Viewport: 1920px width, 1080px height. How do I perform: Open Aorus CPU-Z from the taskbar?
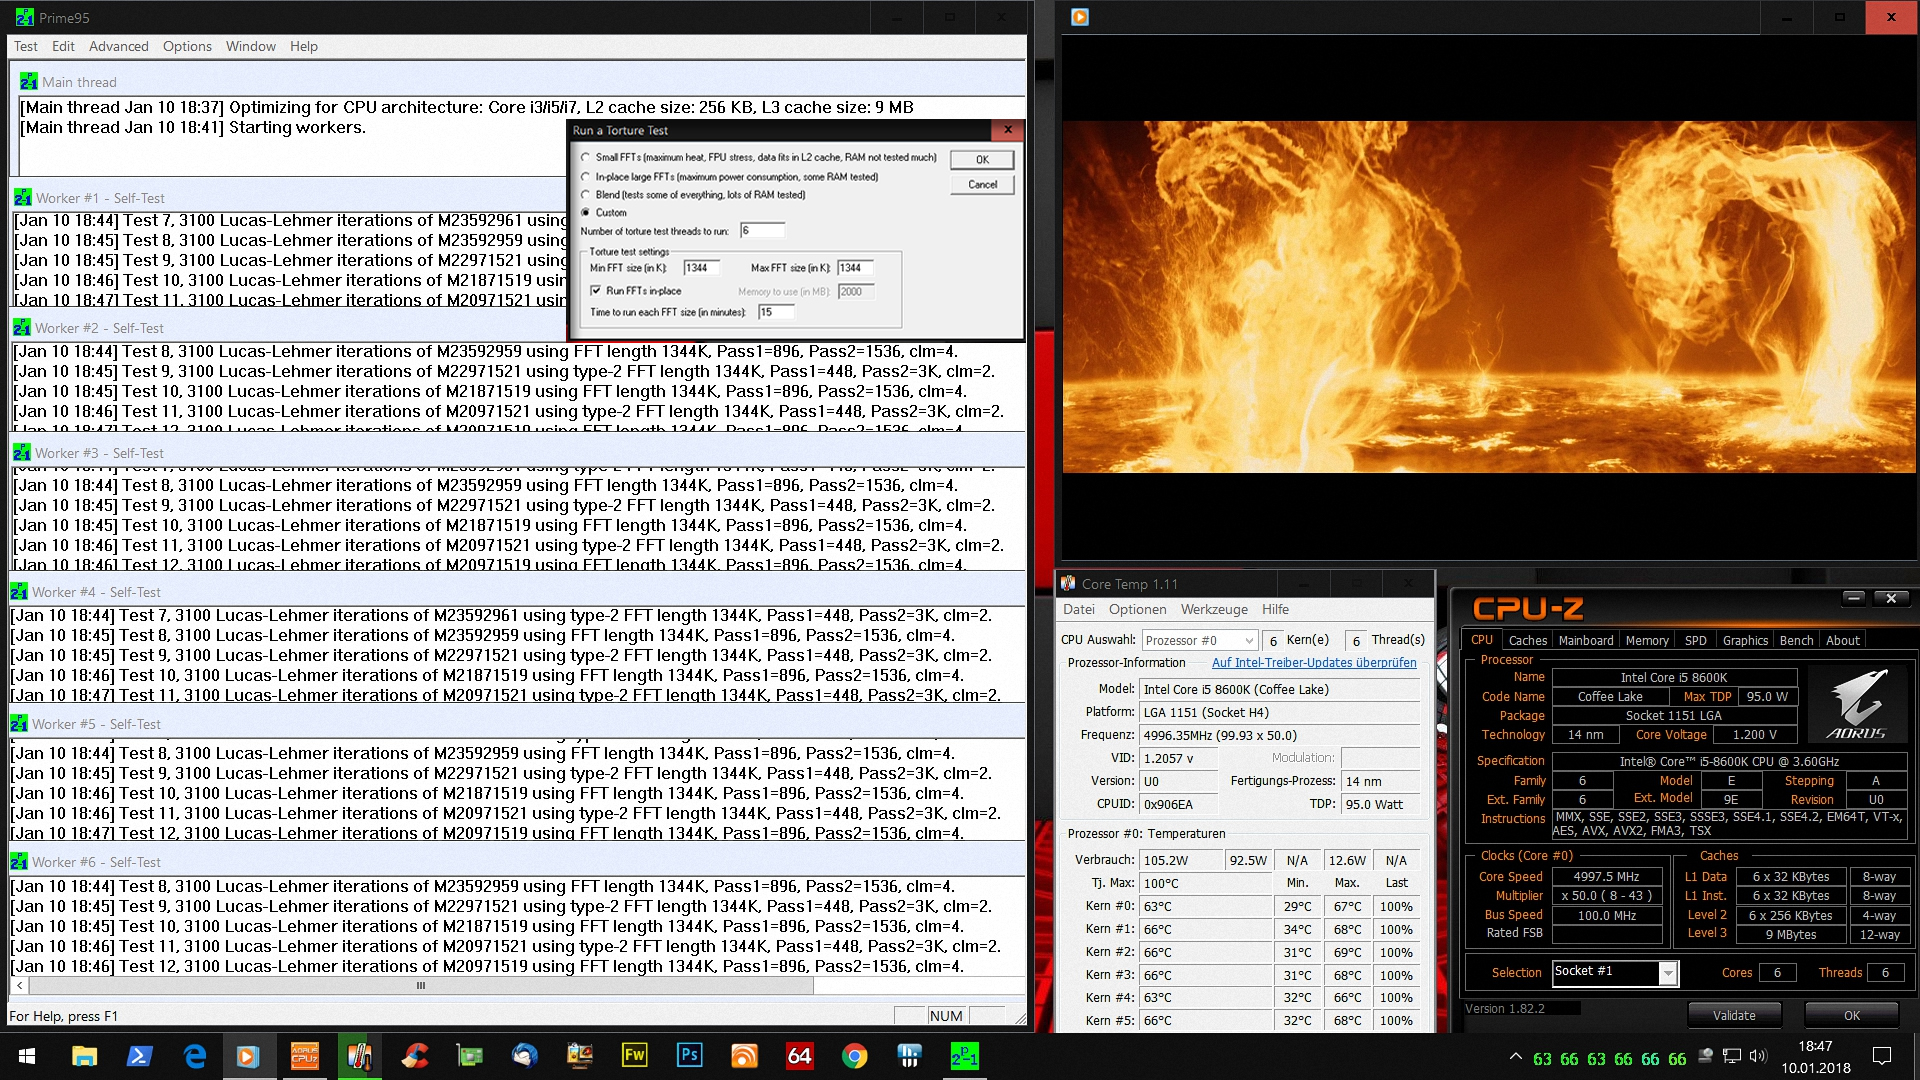[304, 1056]
